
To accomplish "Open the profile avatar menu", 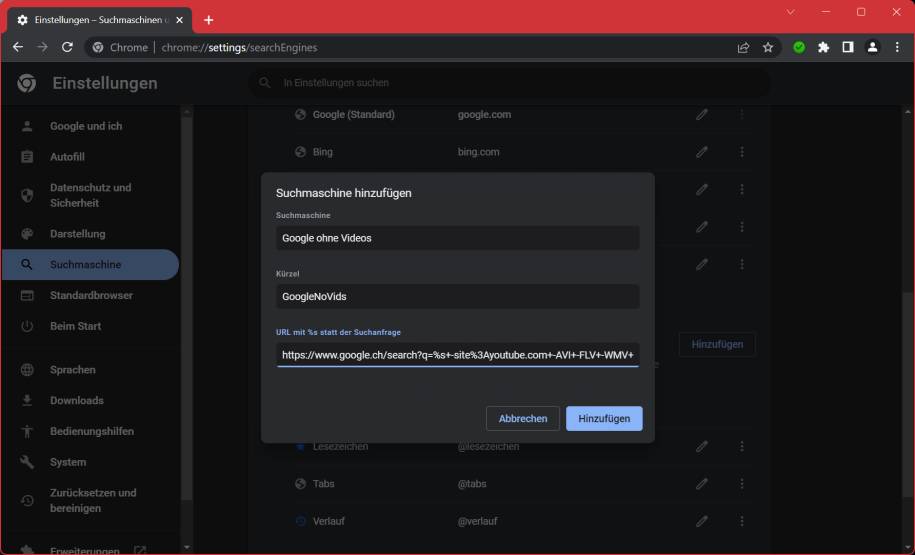I will point(872,47).
